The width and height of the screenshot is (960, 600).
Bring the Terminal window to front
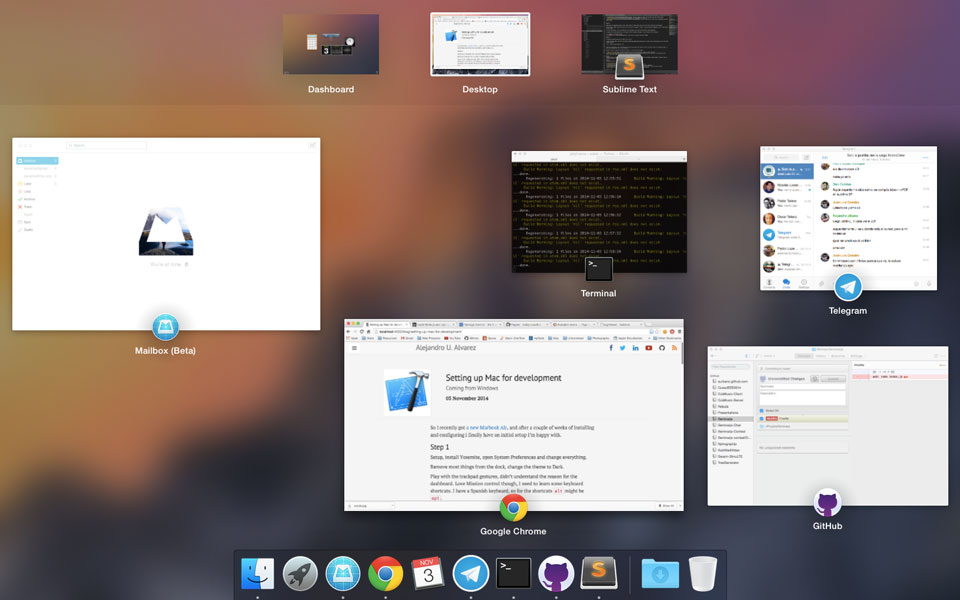tap(599, 211)
